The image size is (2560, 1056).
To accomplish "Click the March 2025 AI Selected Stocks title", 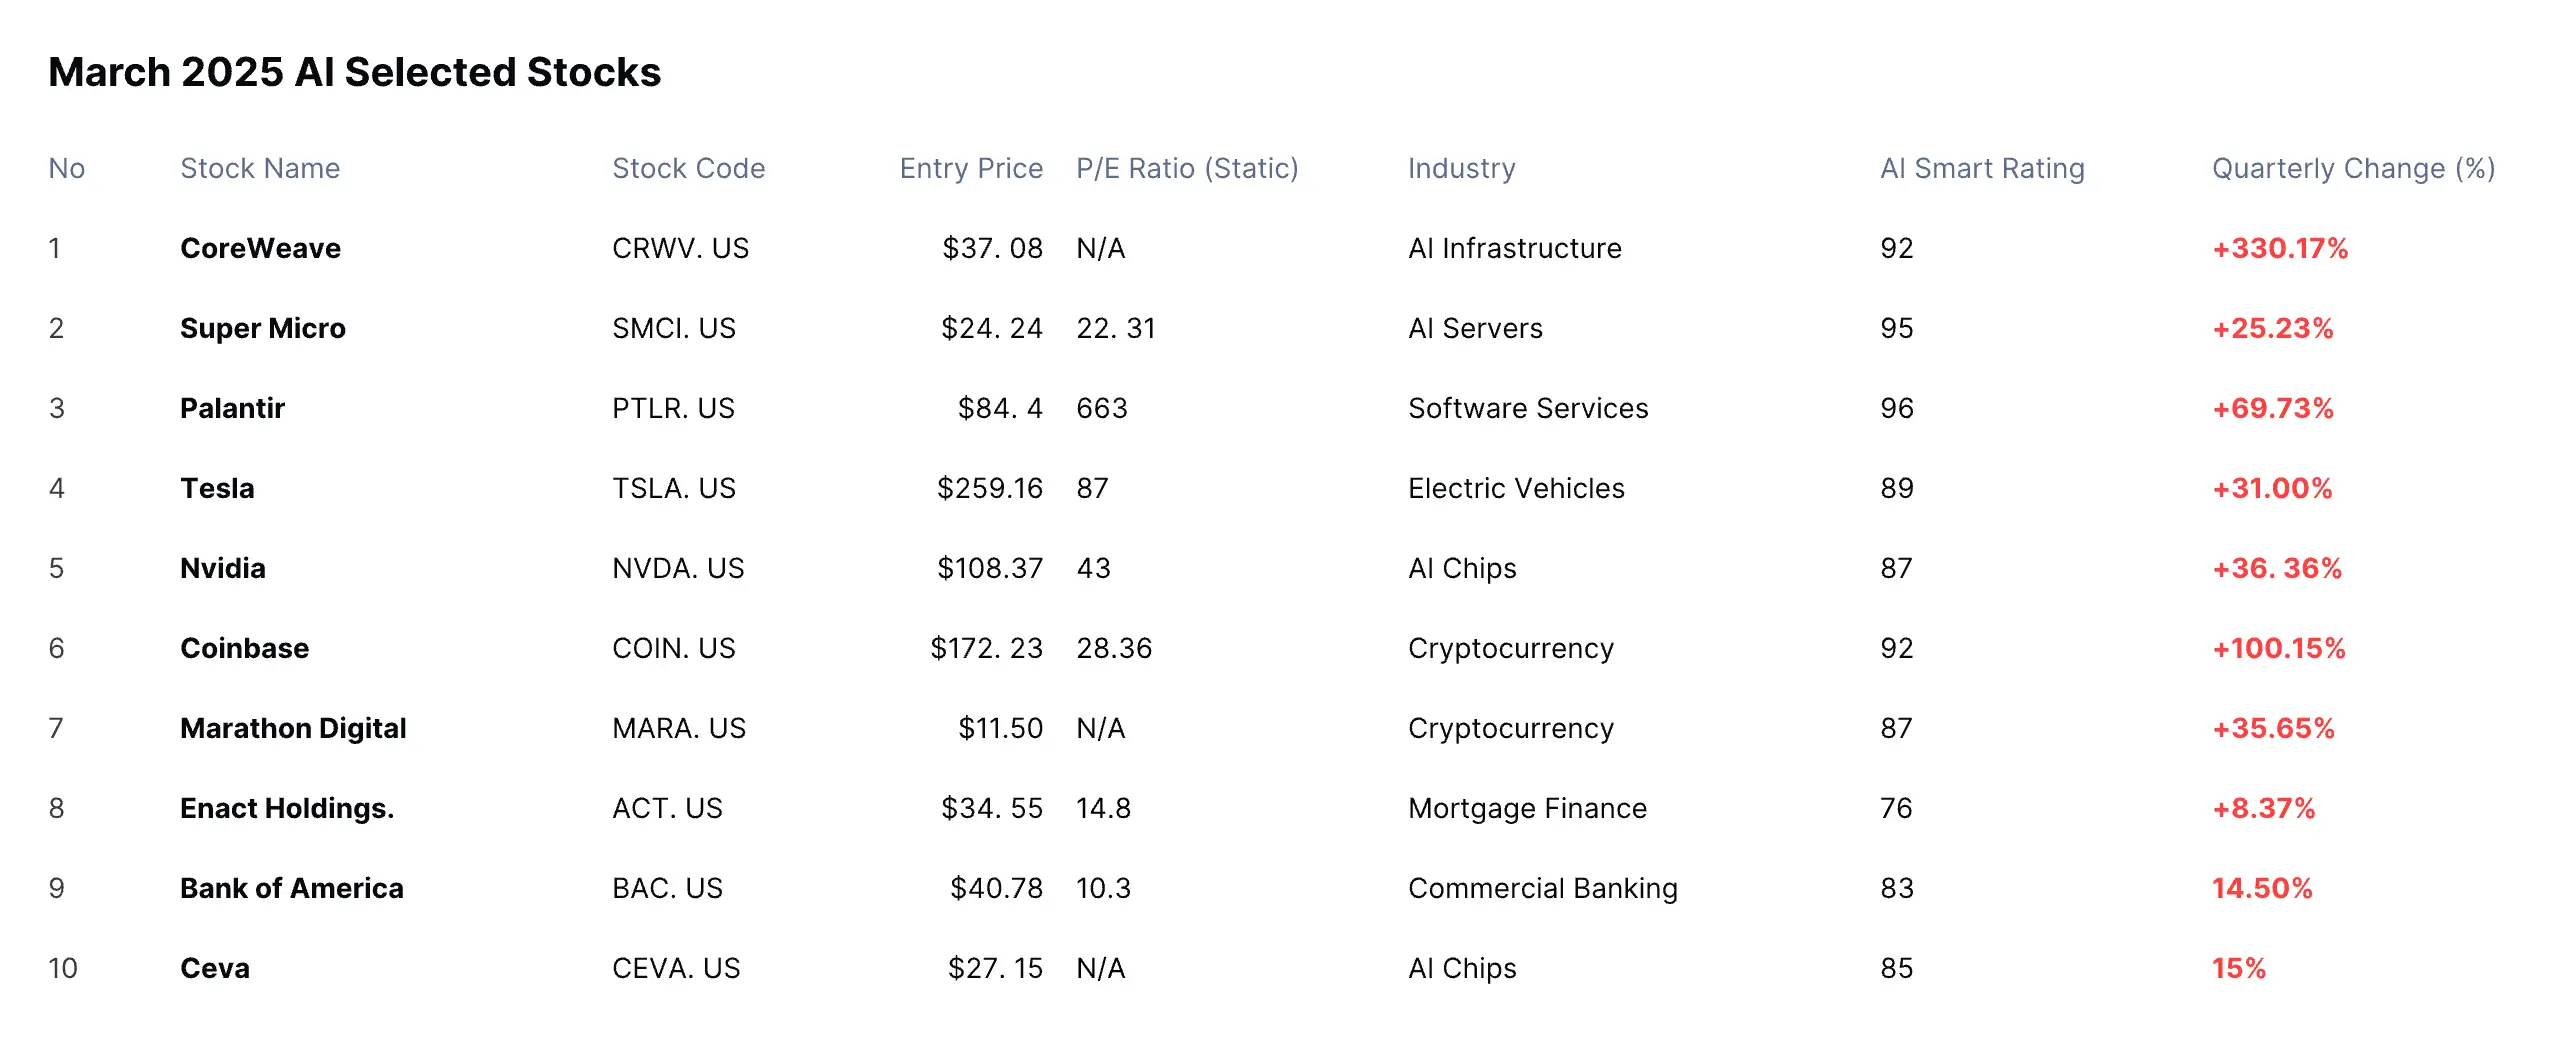I will pyautogui.click(x=355, y=72).
